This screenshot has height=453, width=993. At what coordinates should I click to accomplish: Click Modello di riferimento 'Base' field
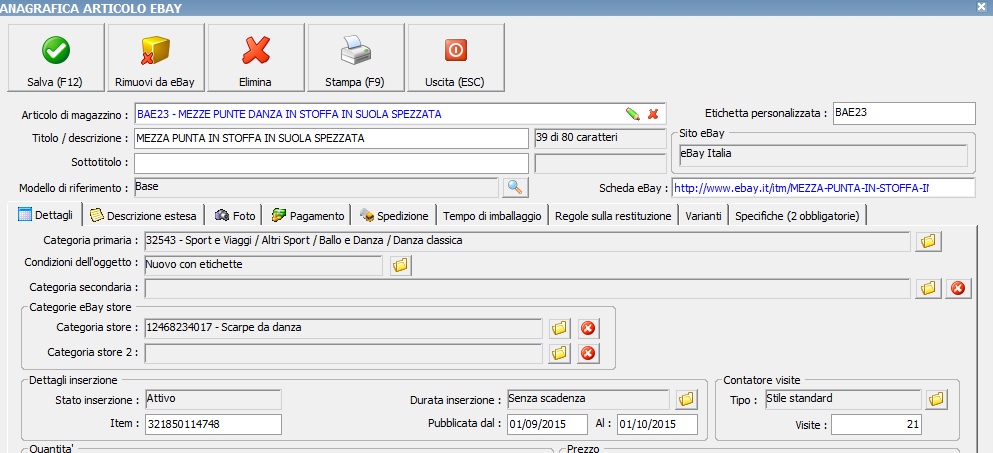[x=317, y=188]
